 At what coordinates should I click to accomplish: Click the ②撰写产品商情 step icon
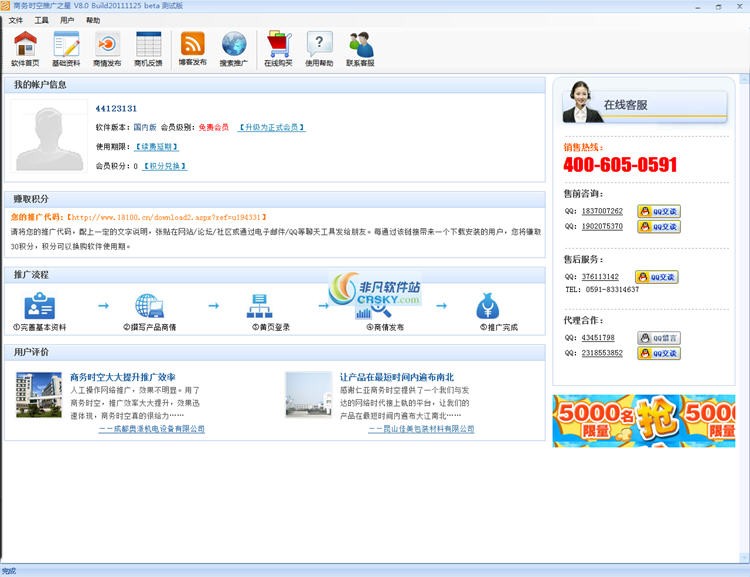point(150,306)
